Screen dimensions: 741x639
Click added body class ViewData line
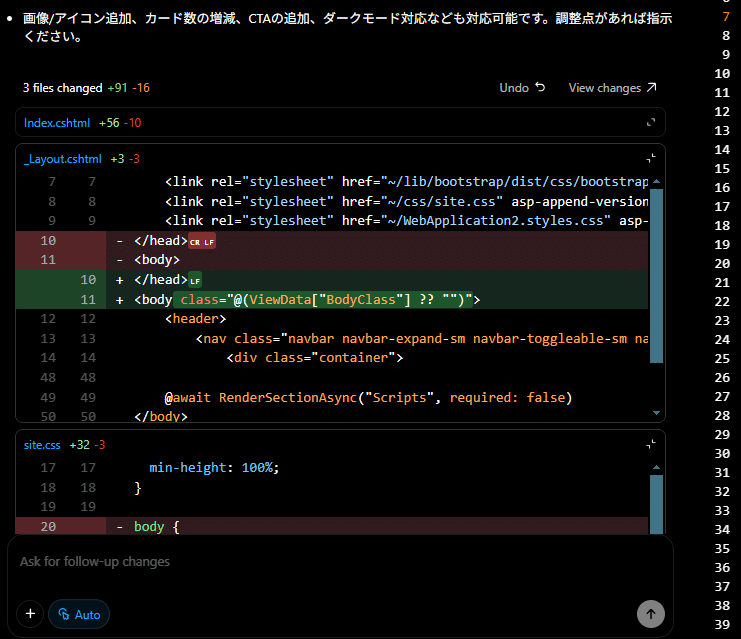point(332,300)
